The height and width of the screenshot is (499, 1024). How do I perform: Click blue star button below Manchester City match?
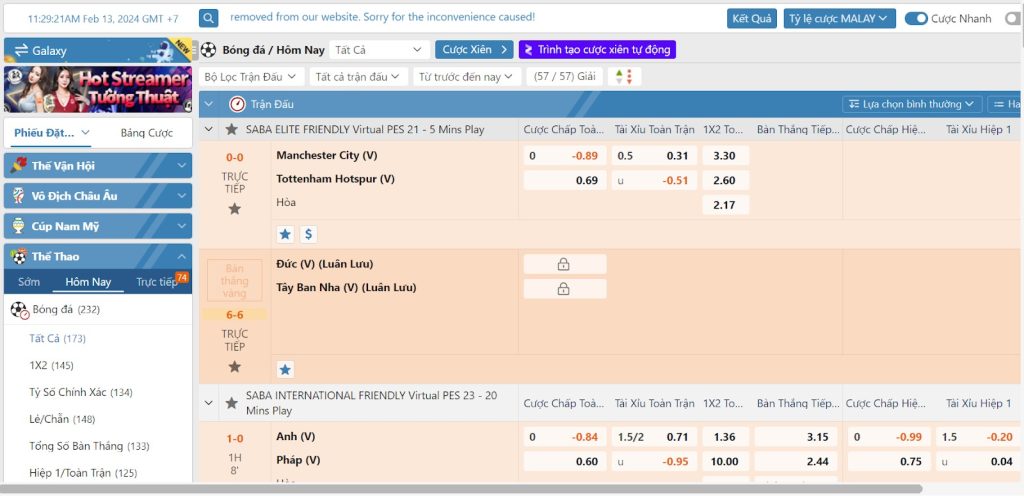[285, 234]
